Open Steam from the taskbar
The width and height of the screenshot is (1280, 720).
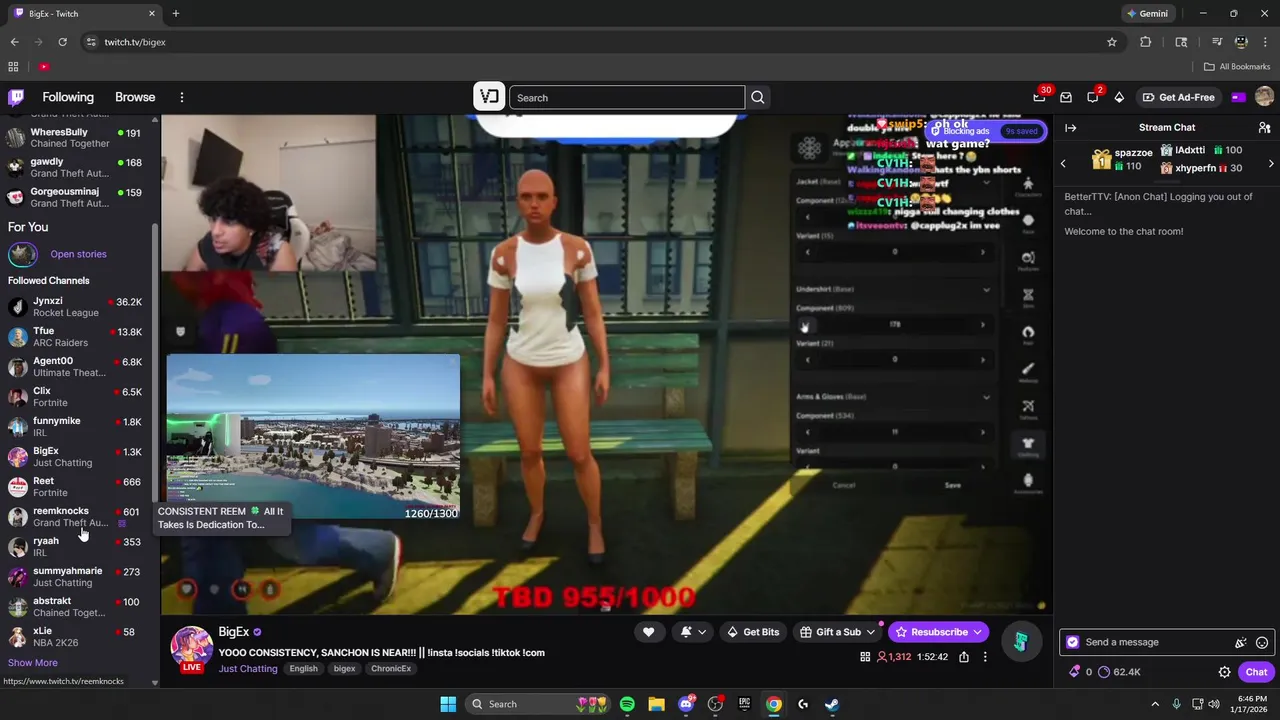coord(831,704)
